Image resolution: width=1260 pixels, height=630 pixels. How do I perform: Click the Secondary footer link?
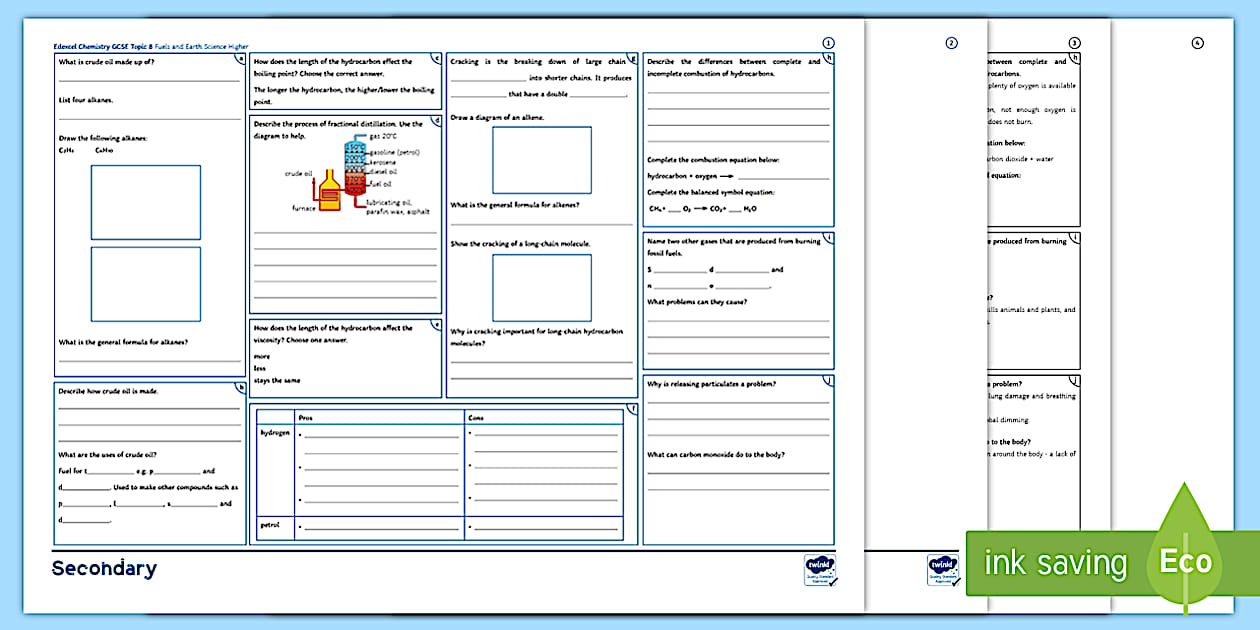click(x=103, y=567)
